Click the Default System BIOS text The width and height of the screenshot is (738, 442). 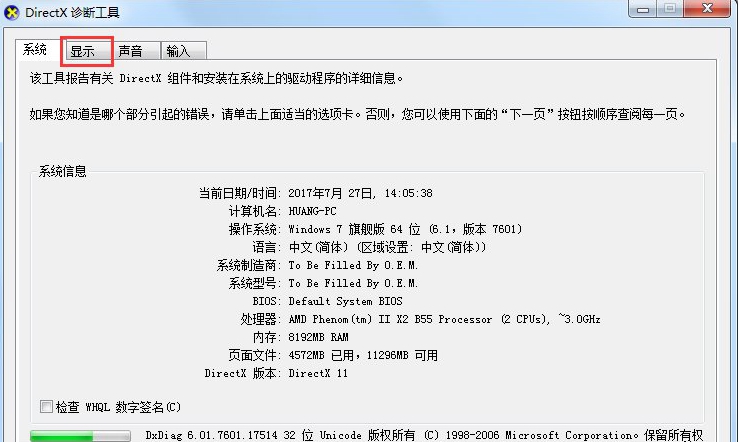point(345,301)
